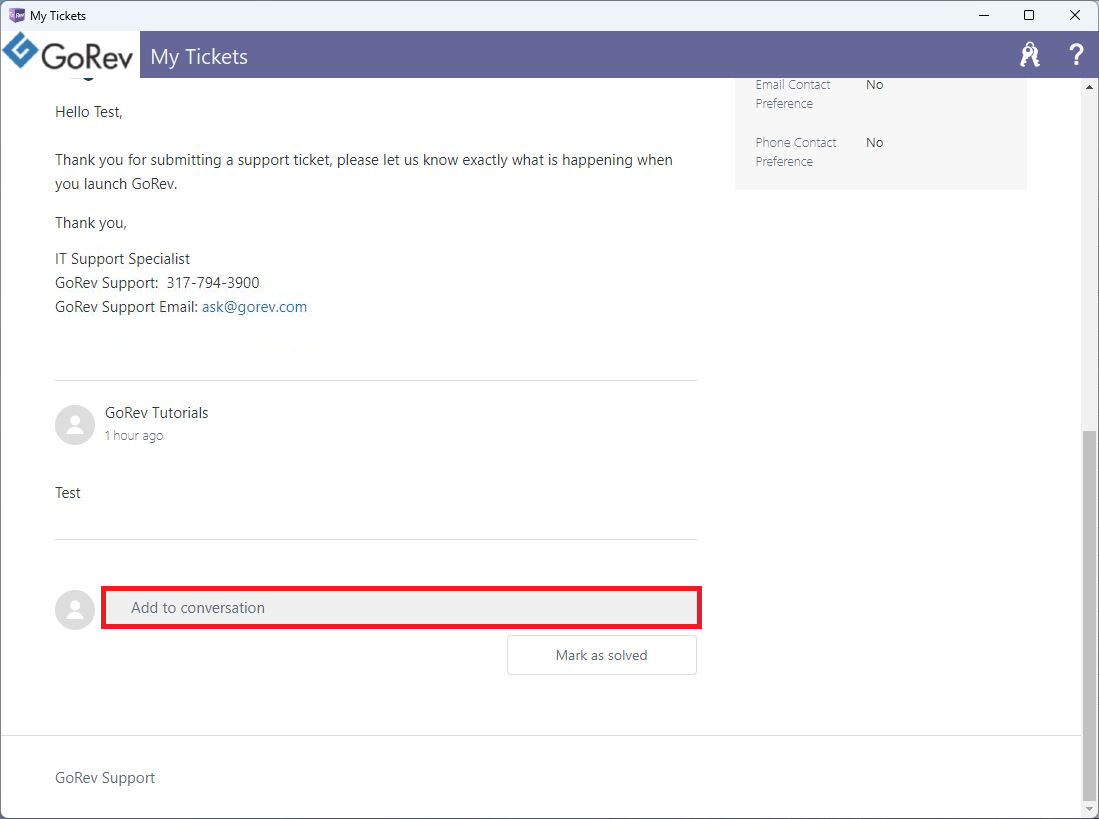Click the scrollbar up arrow
The height and width of the screenshot is (819, 1099).
pos(1090,87)
